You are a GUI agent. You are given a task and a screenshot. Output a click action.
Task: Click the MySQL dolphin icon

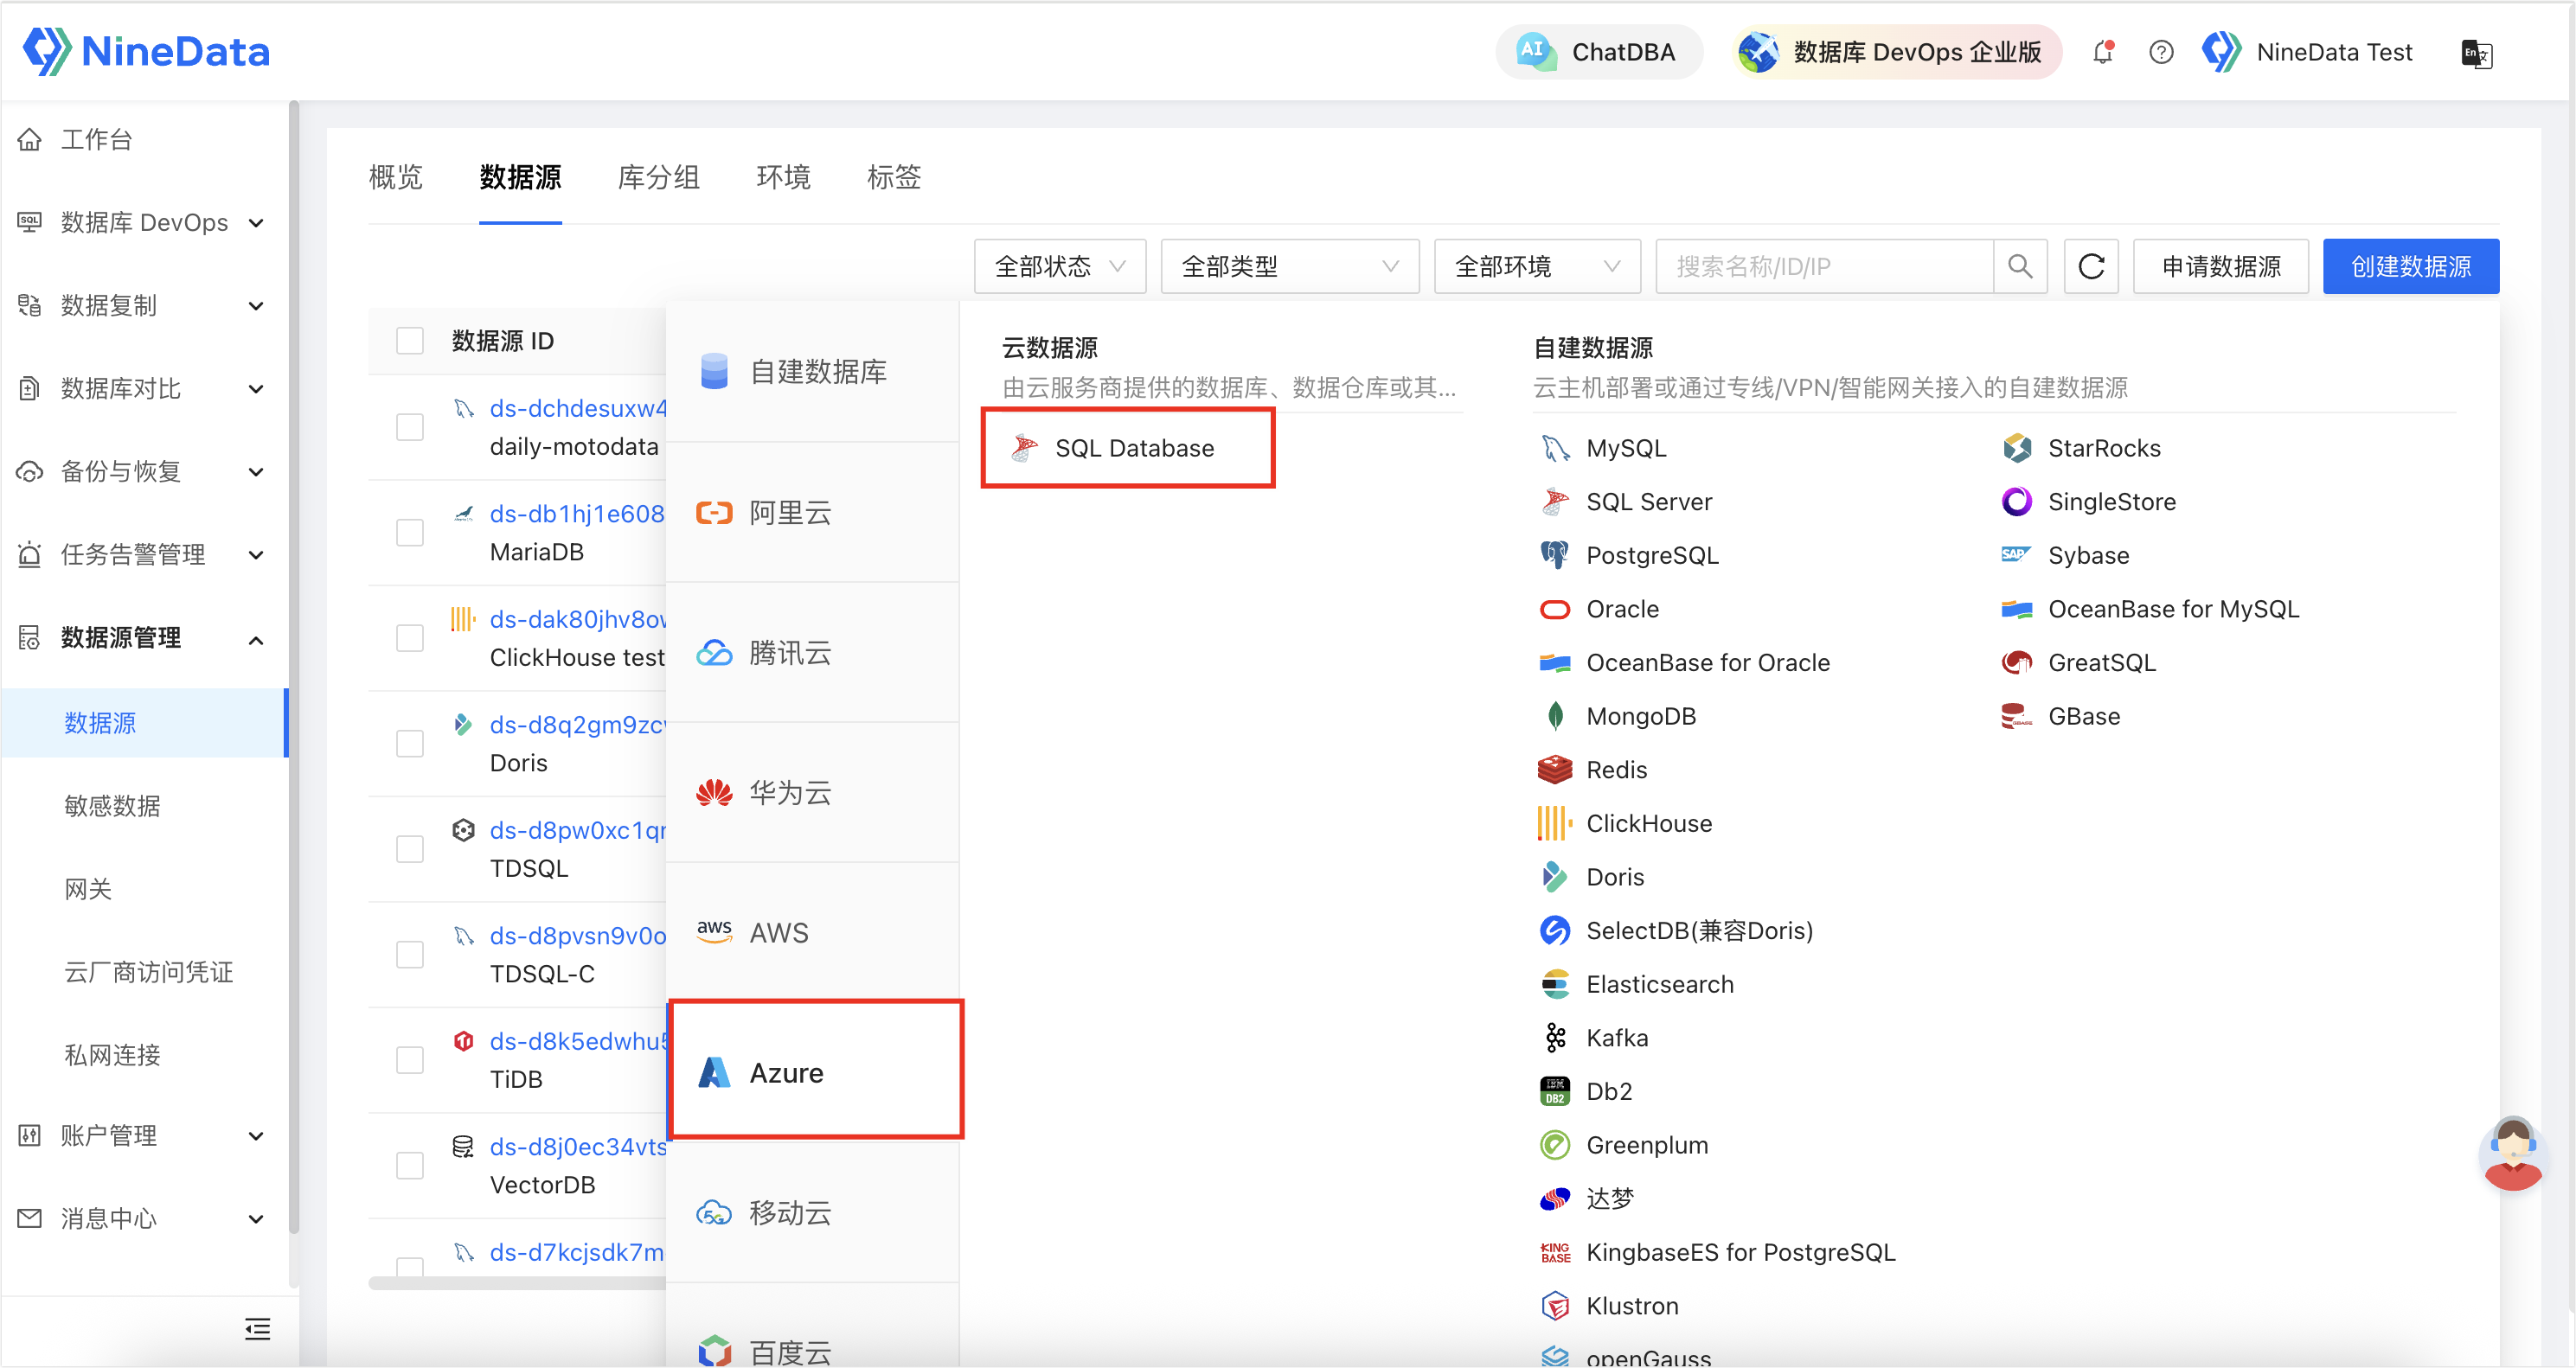1554,448
